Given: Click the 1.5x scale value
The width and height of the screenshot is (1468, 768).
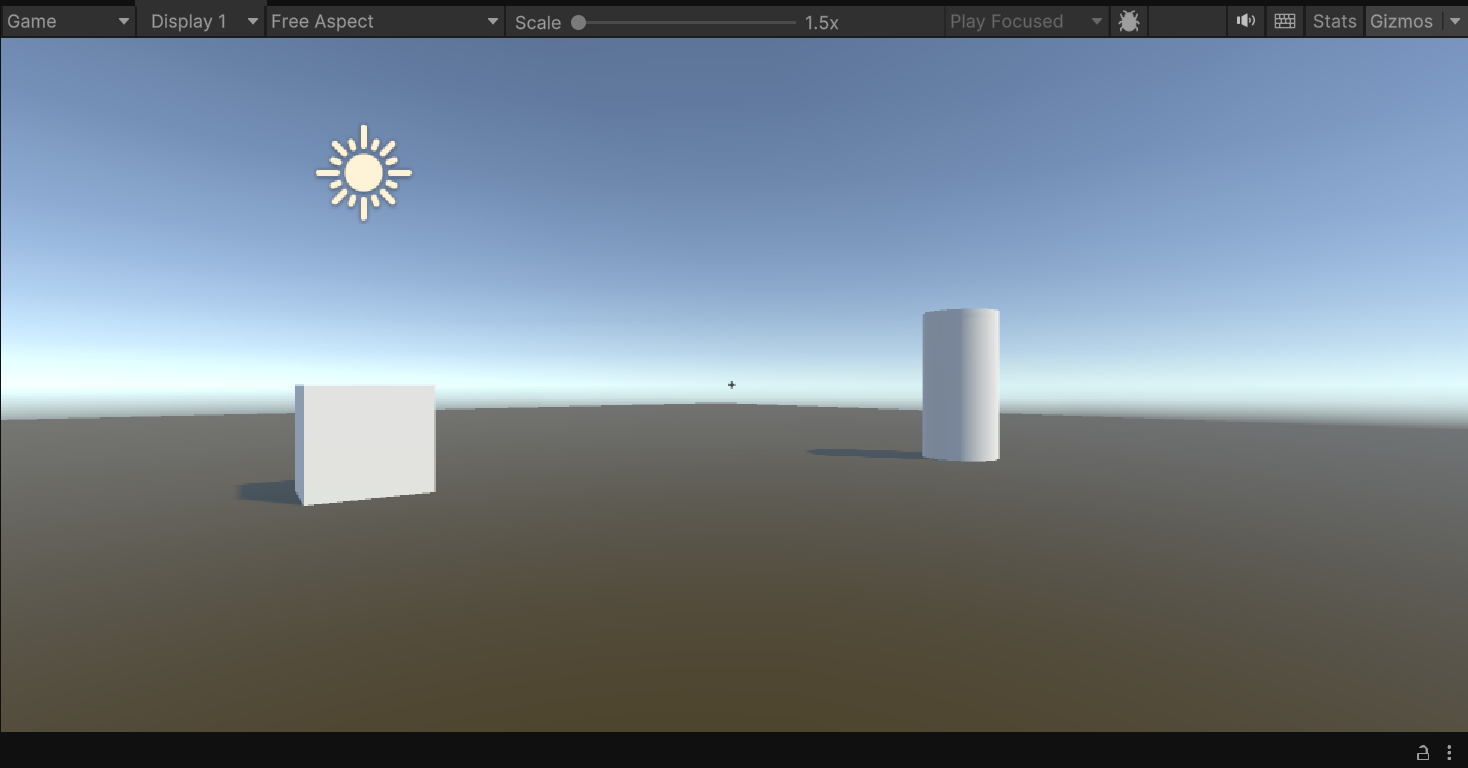Looking at the screenshot, I should (x=822, y=22).
